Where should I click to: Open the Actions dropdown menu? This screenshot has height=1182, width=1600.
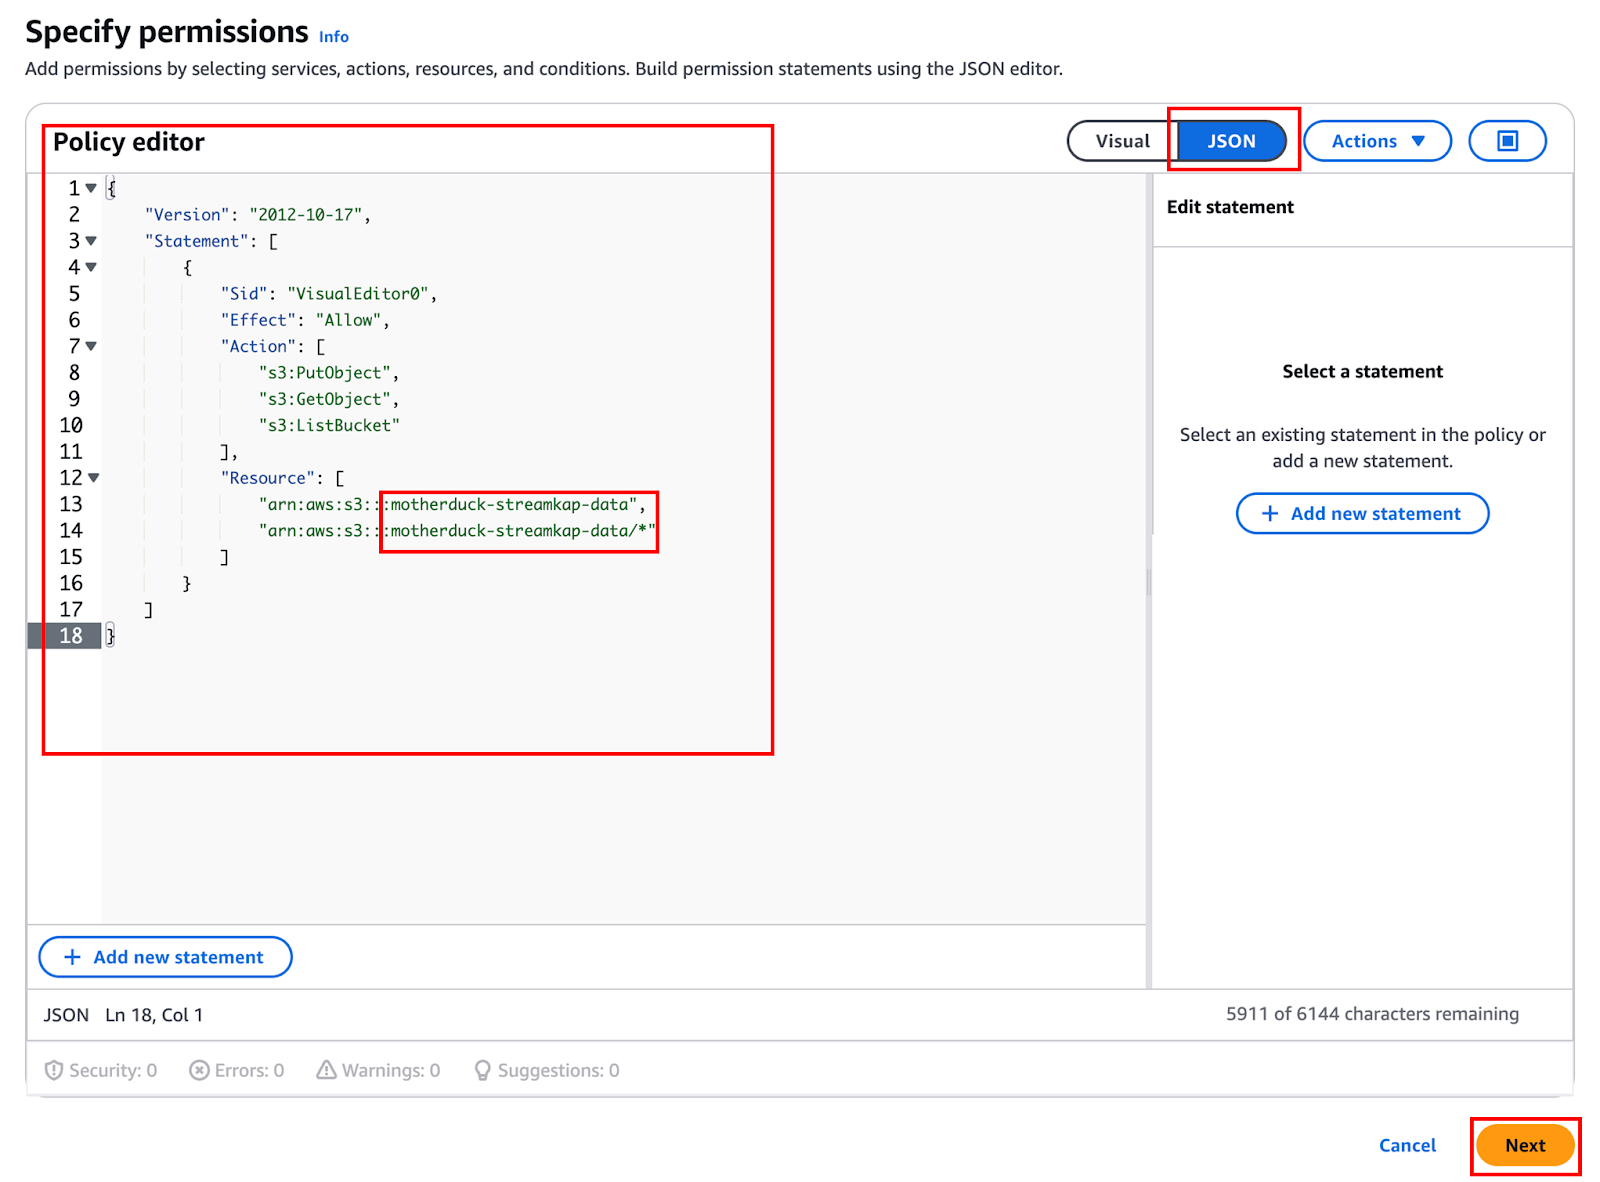1377,141
